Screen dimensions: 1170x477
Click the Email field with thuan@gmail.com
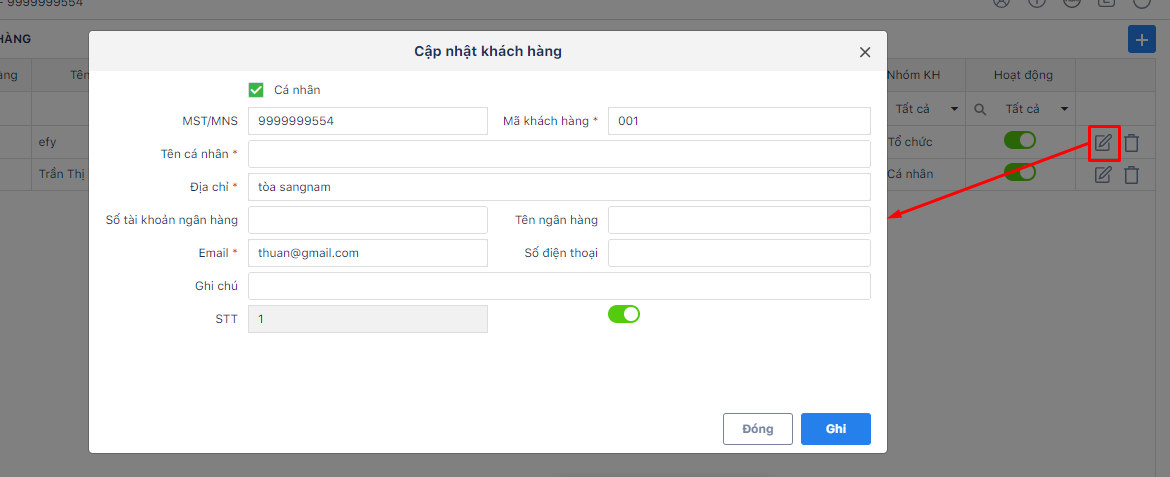click(368, 253)
